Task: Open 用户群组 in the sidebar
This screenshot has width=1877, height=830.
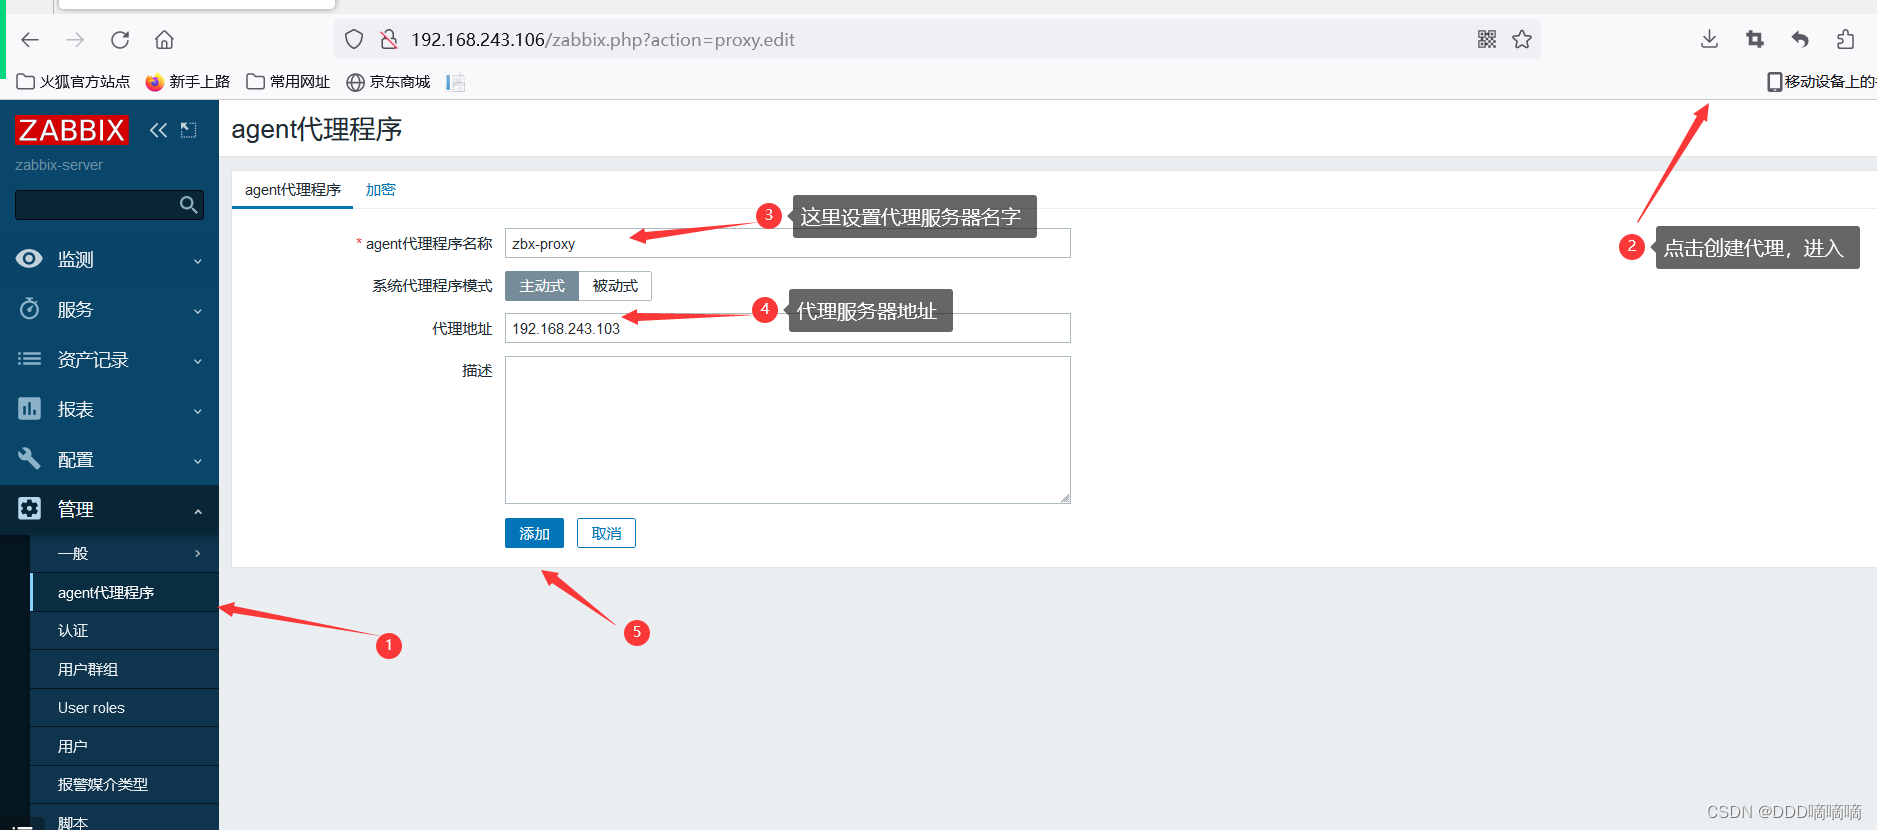Action: 125,669
